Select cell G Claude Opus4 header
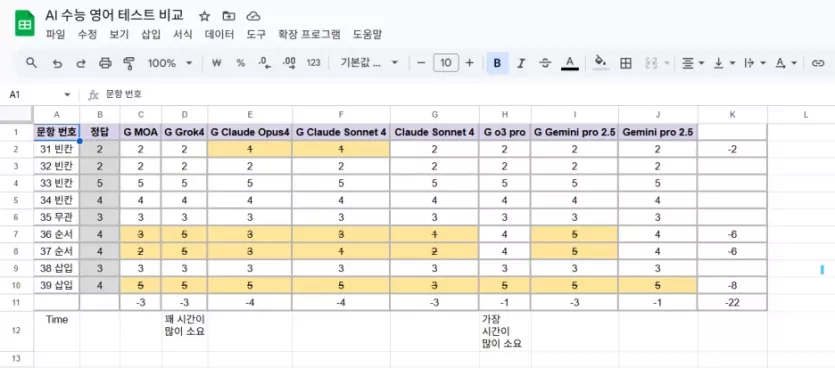Screen dimensions: 835x368 tap(250, 132)
